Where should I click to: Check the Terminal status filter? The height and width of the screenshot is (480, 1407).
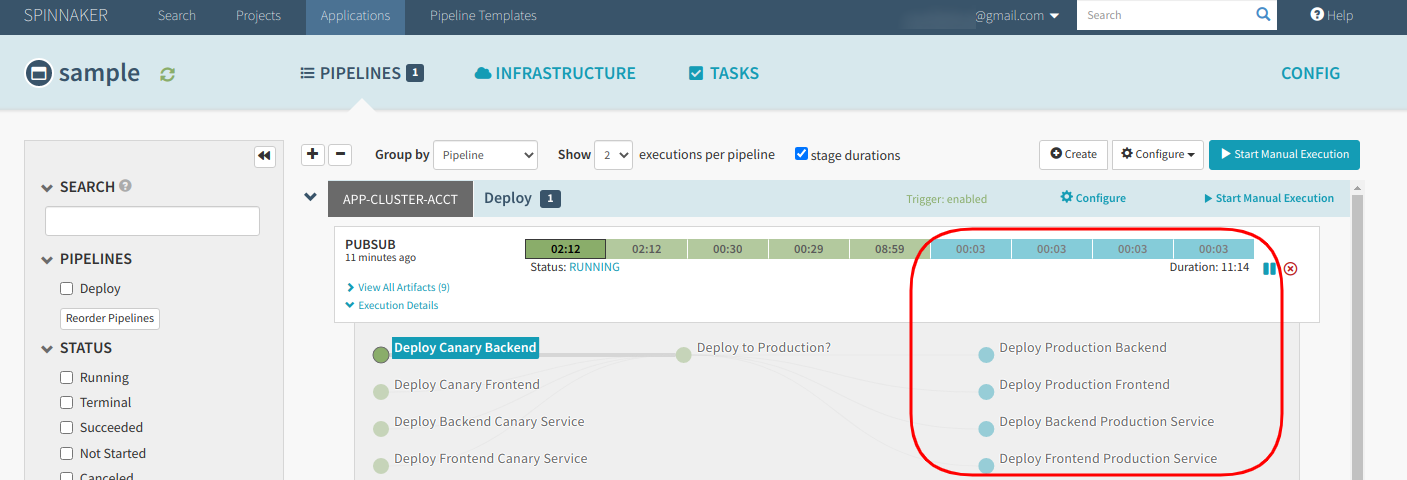tap(66, 402)
